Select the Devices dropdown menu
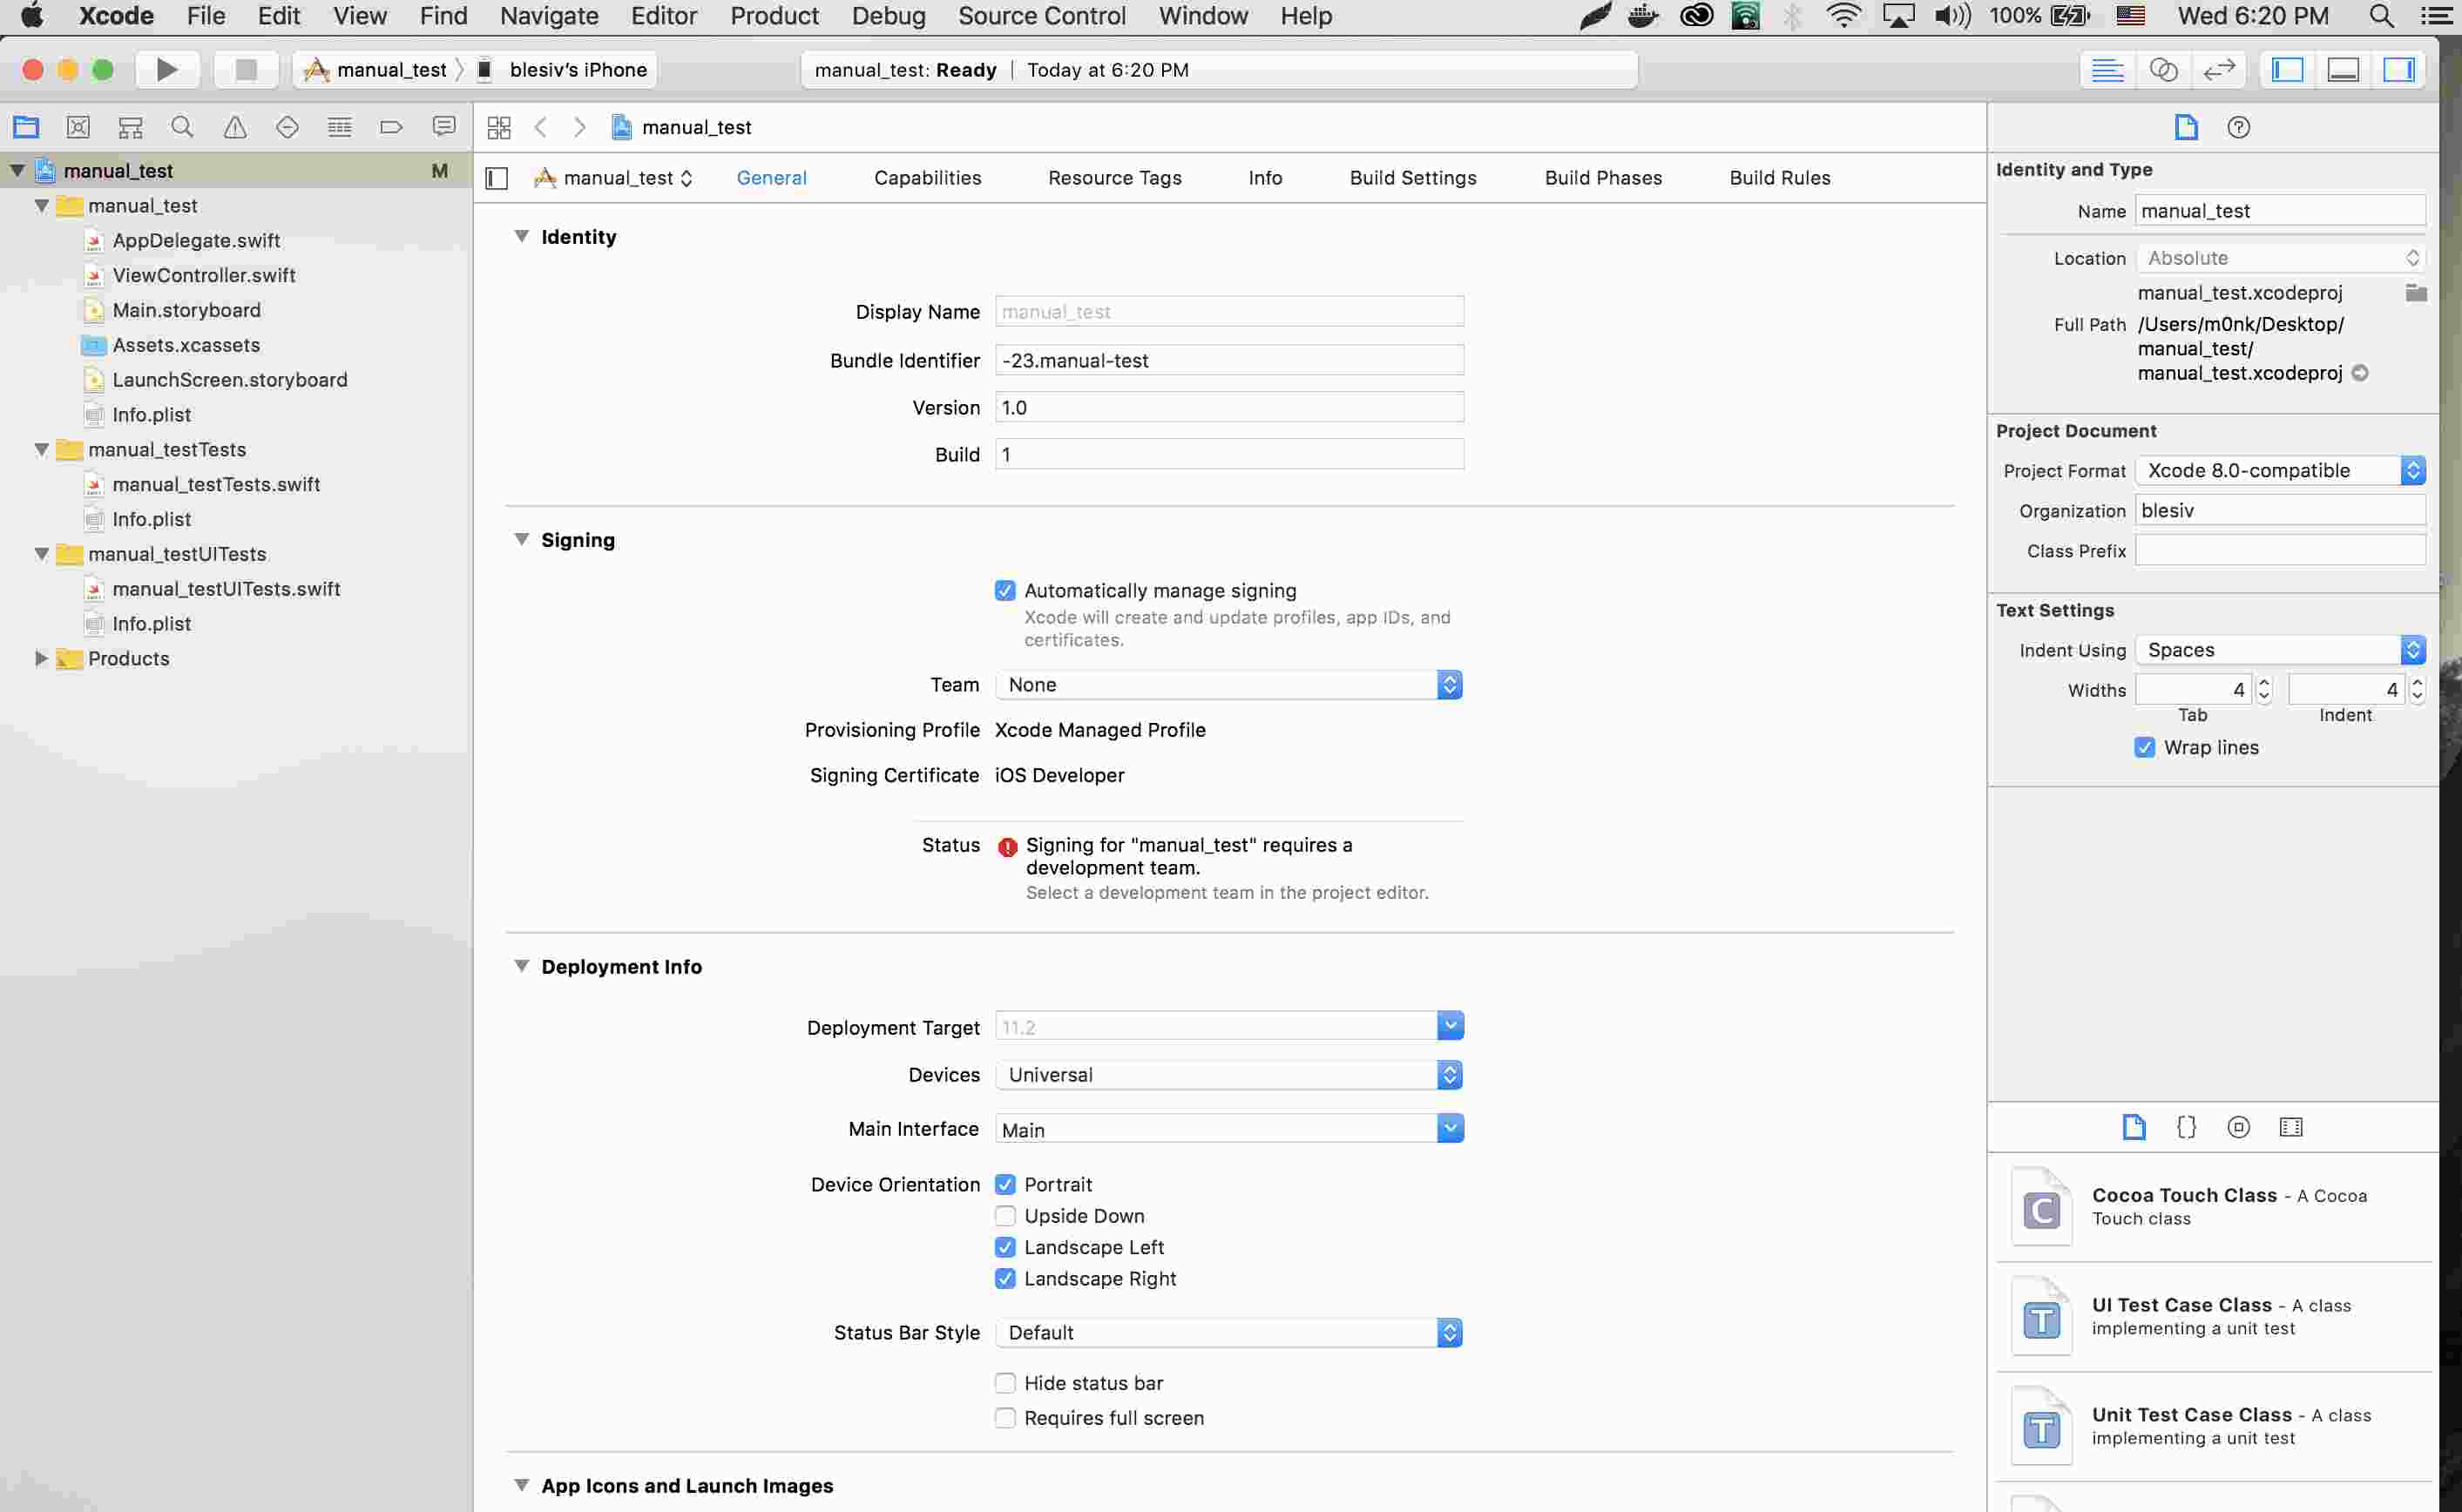 tap(1228, 1074)
